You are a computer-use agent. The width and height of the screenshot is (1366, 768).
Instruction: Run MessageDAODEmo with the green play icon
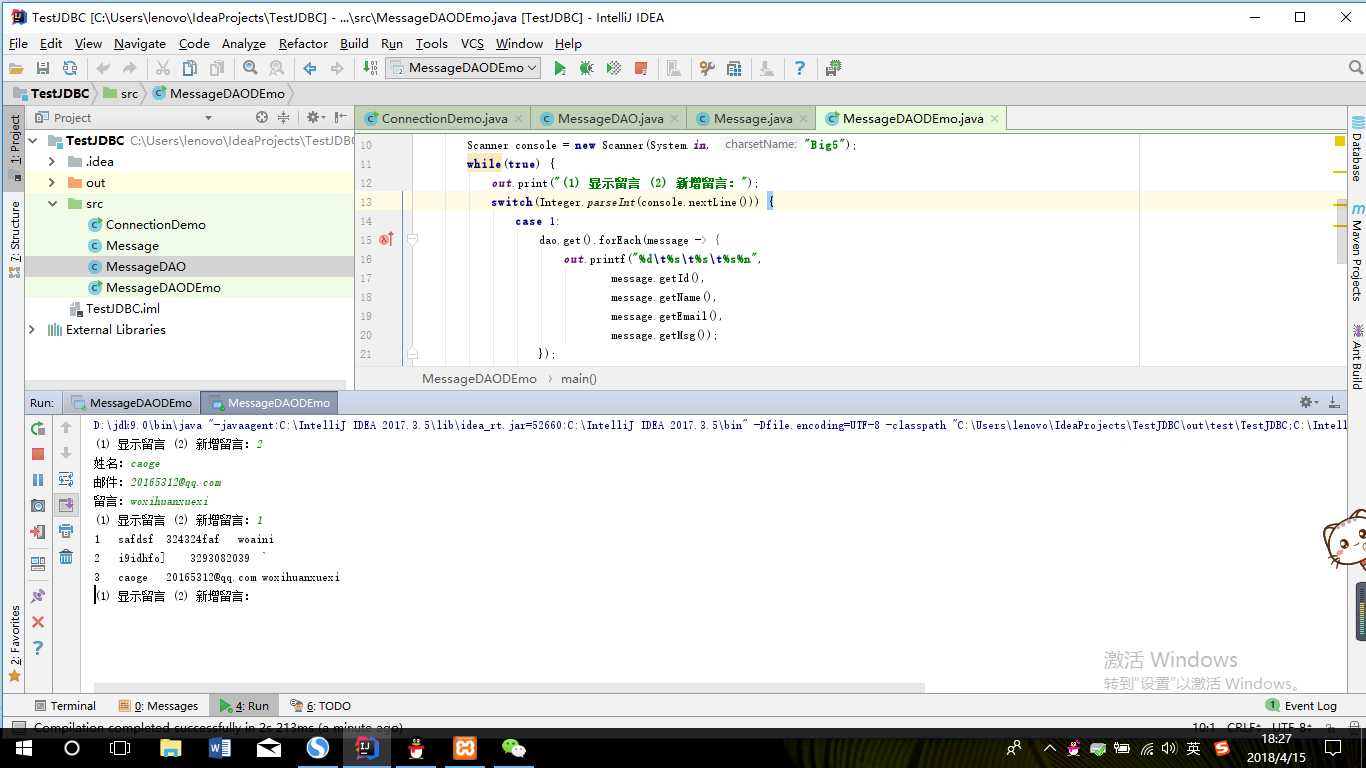pos(560,68)
